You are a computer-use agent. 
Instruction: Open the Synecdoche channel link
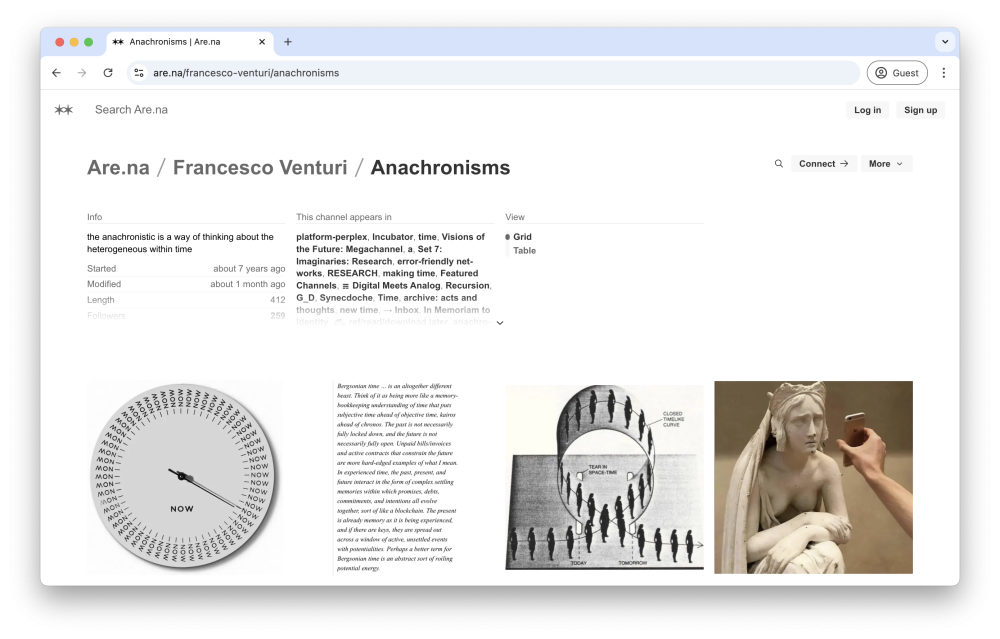[346, 298]
